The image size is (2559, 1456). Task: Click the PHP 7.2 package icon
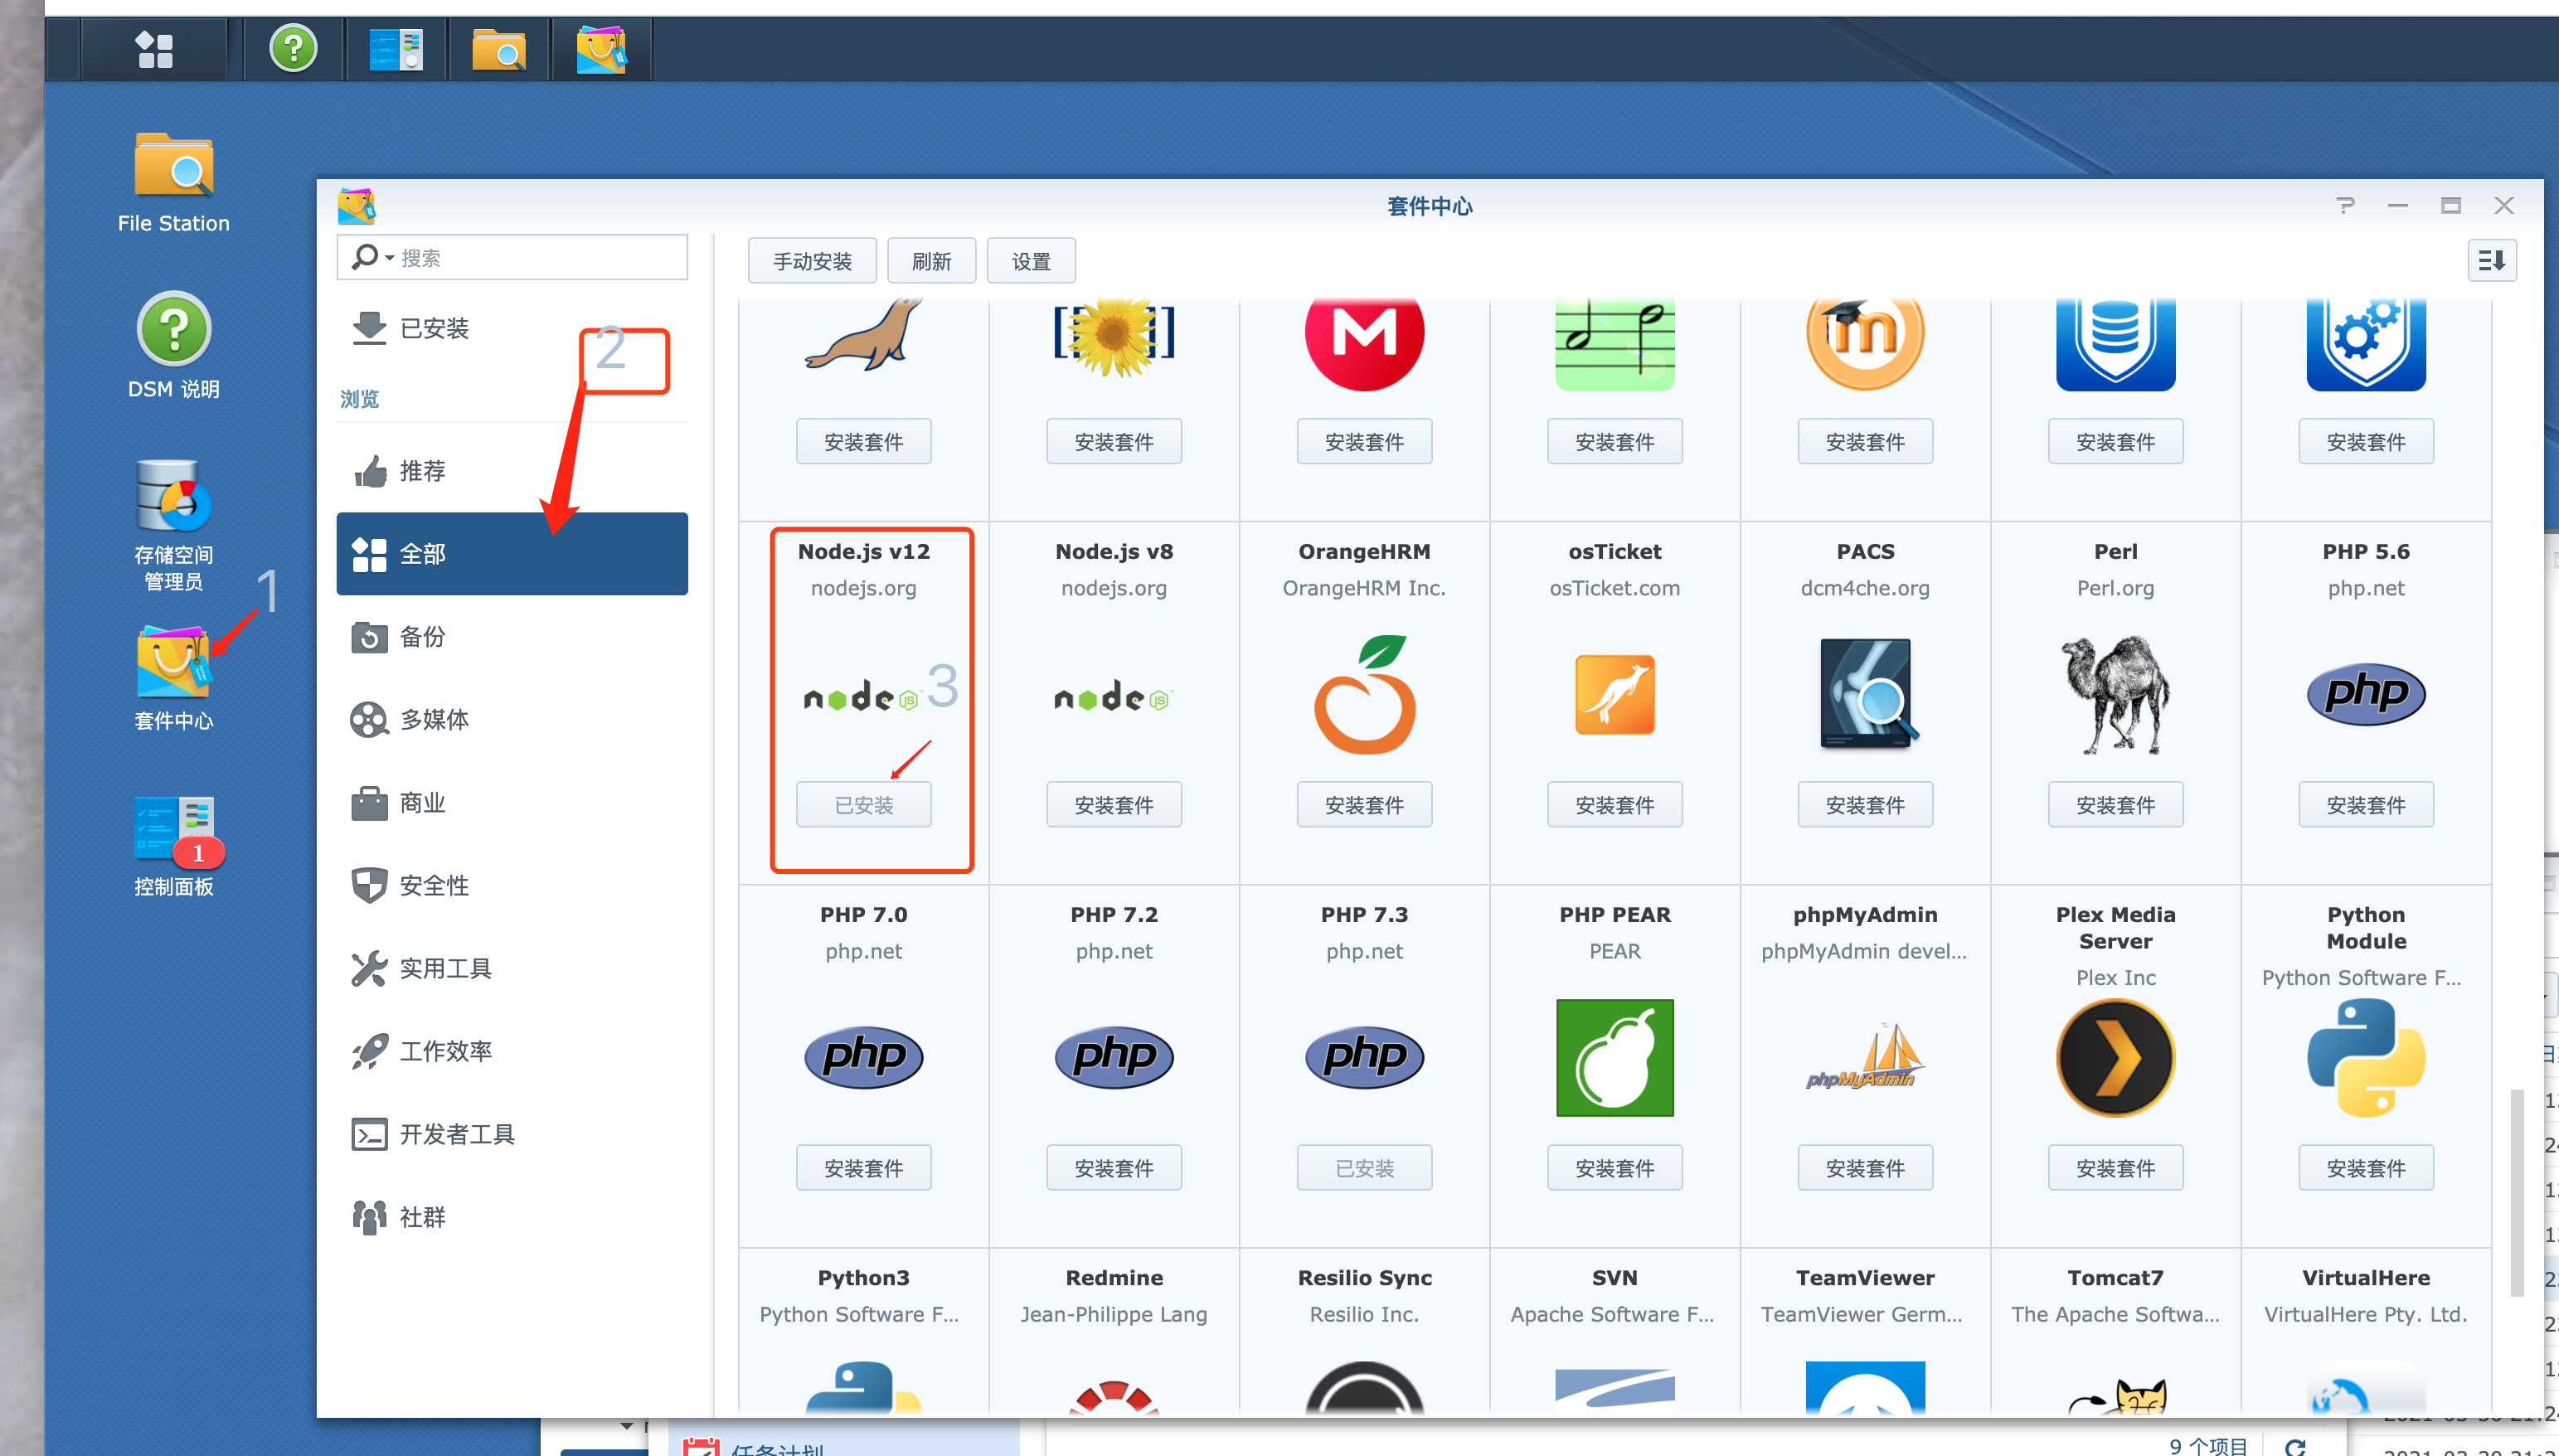click(x=1113, y=1057)
